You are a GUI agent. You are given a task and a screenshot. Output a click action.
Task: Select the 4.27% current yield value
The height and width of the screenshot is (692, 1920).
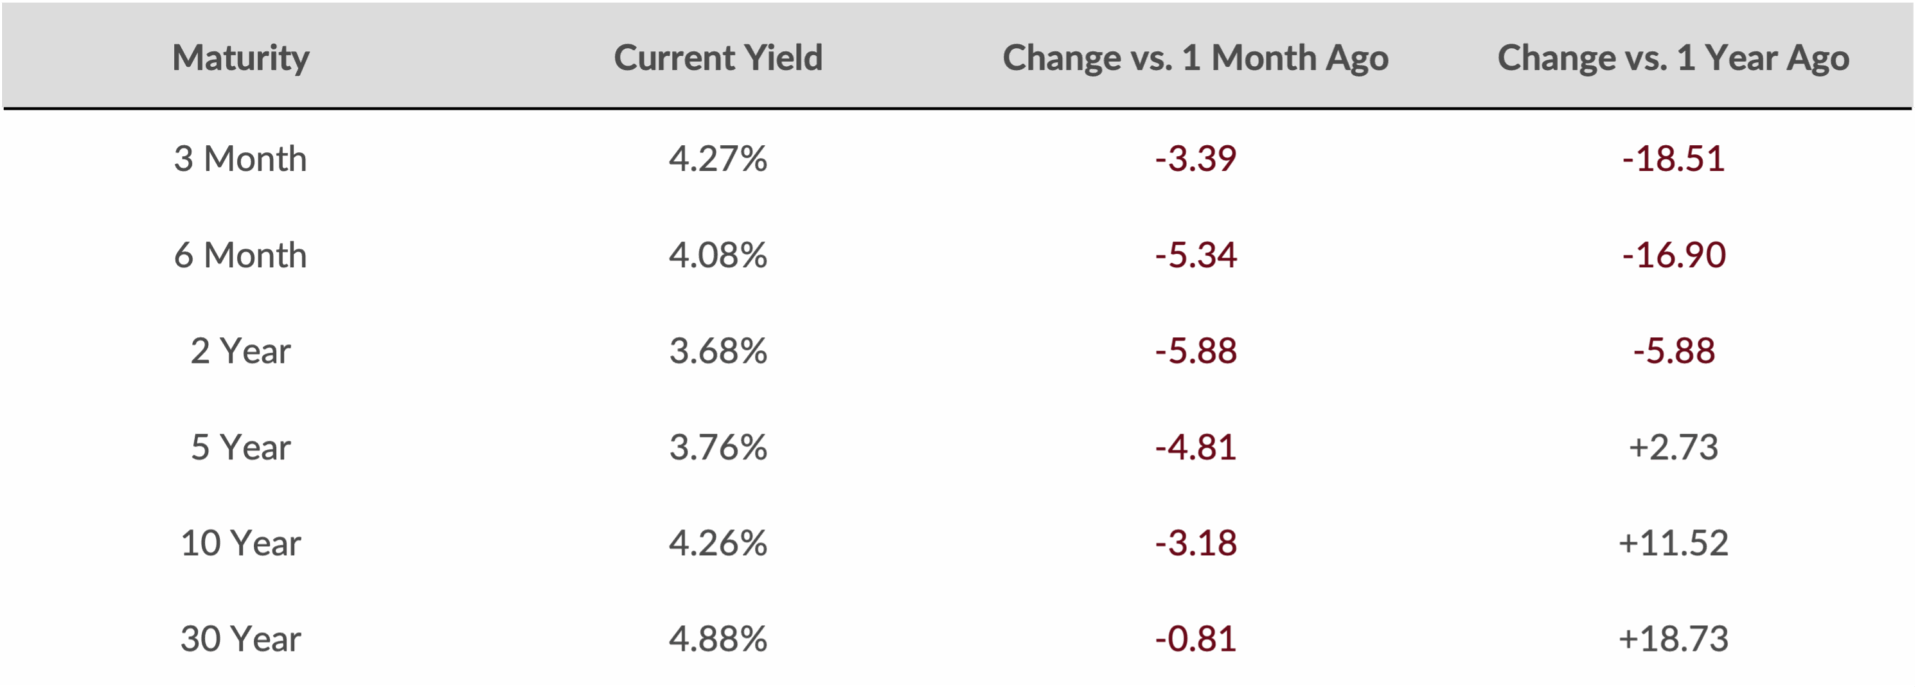718,159
